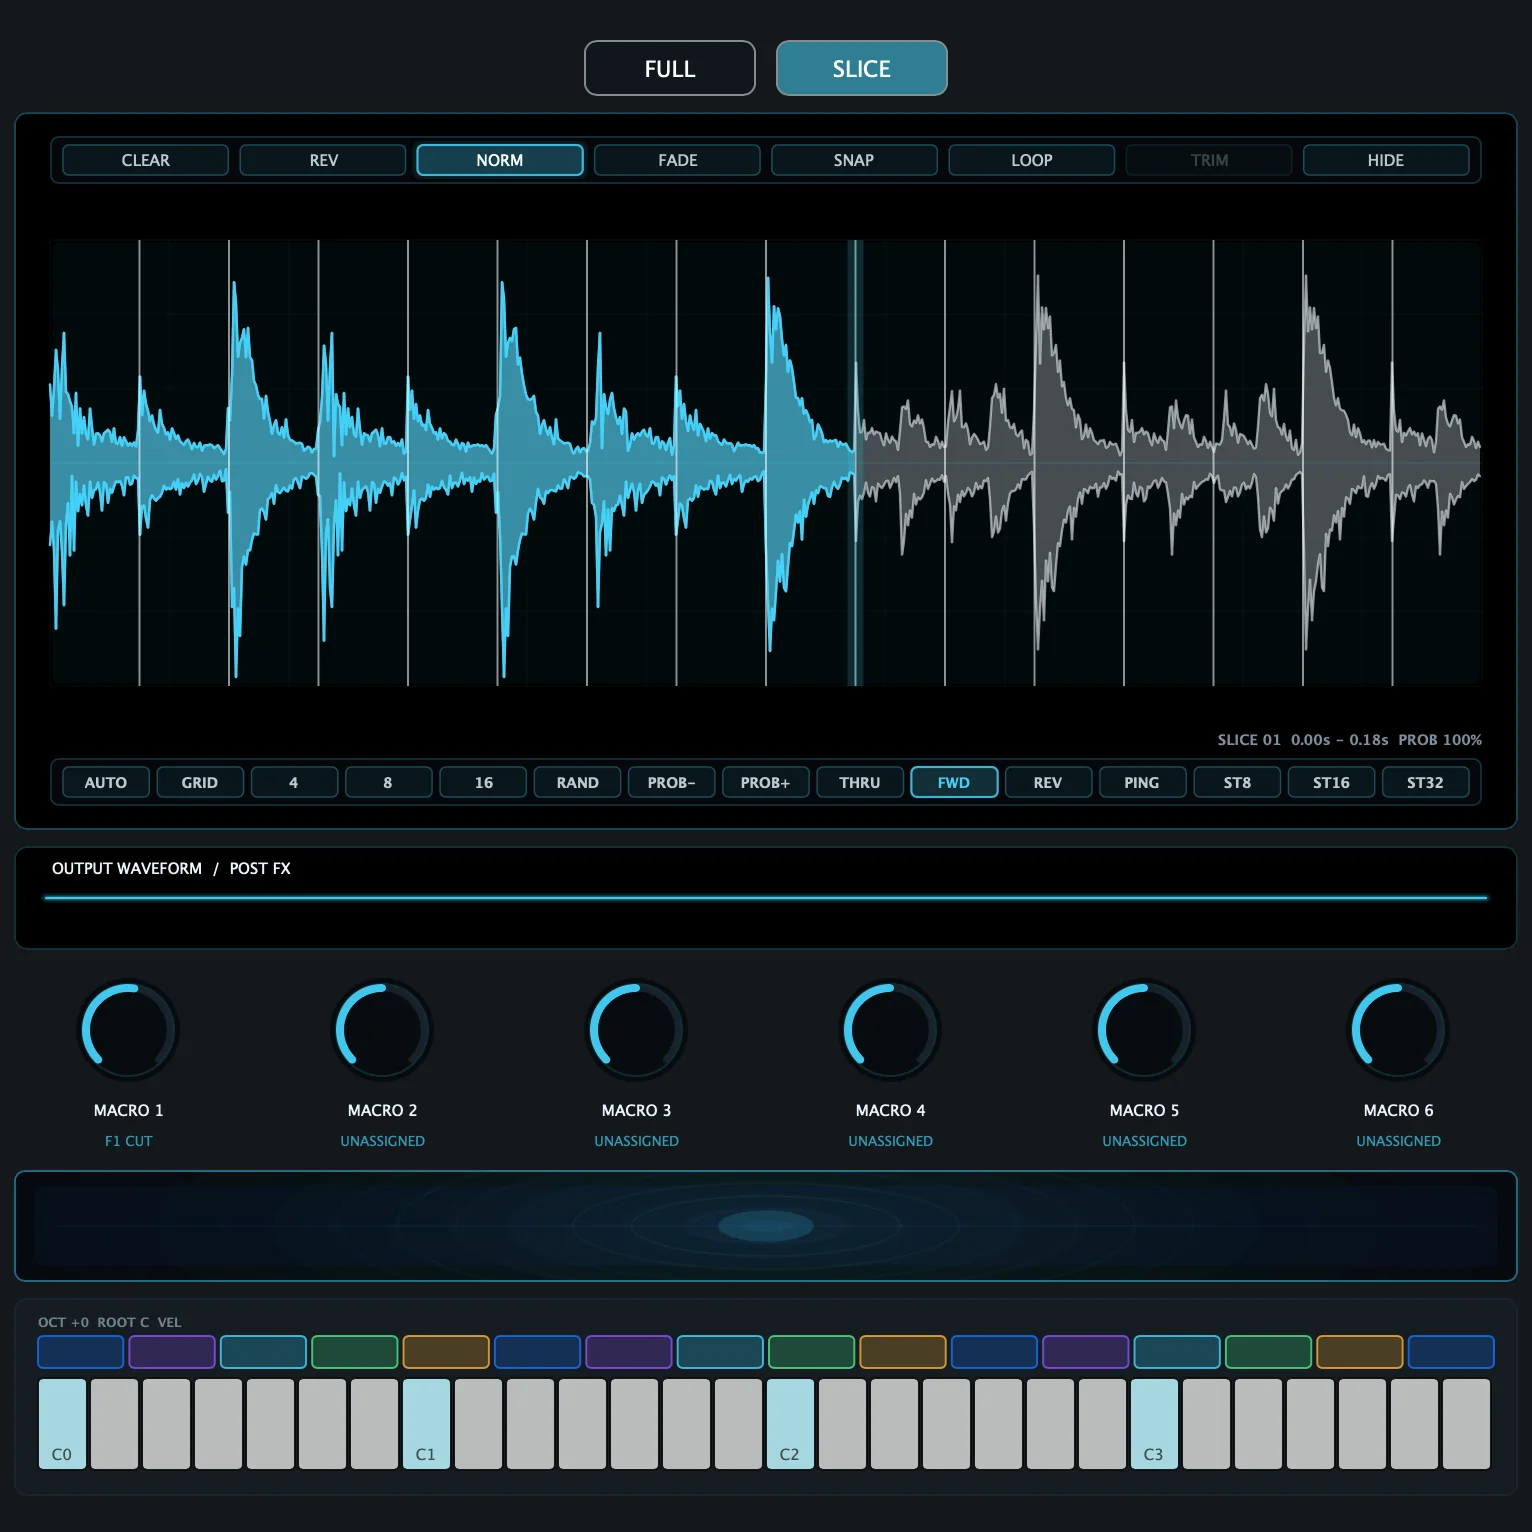
Task: Select FWD playback direction
Action: (x=954, y=782)
